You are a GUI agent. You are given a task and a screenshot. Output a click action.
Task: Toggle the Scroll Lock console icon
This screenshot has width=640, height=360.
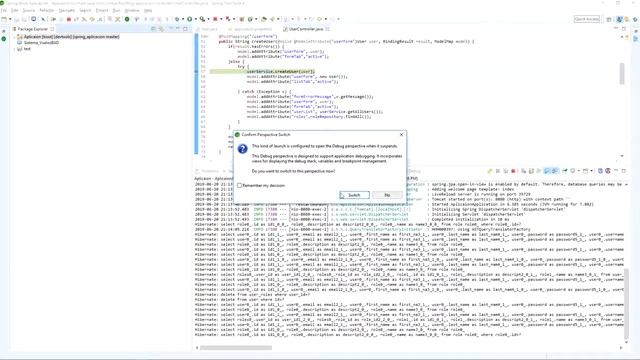(531, 171)
